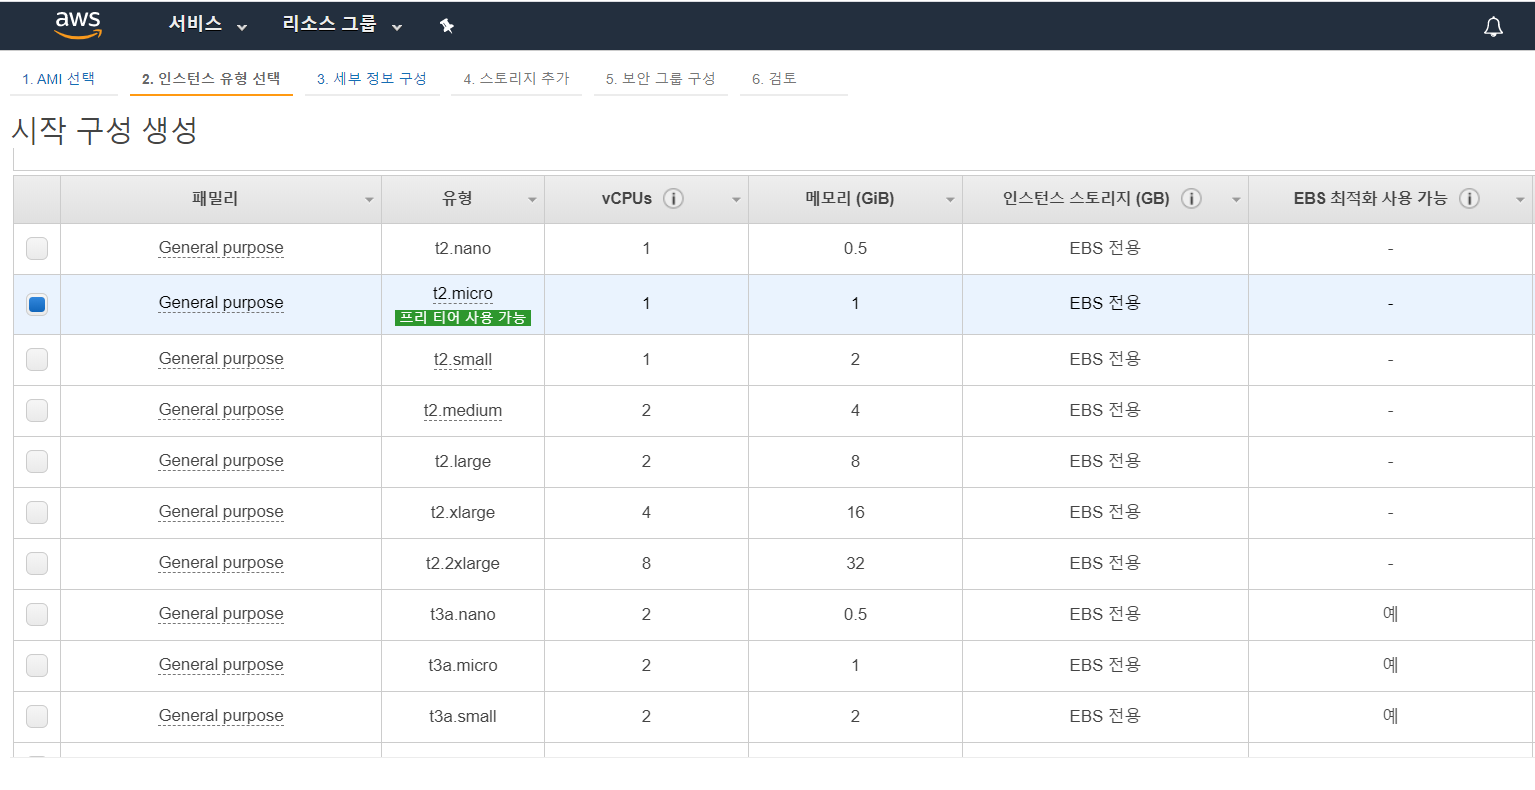Click the t3a.nano type cell
This screenshot has height=790, width=1535.
coord(463,615)
